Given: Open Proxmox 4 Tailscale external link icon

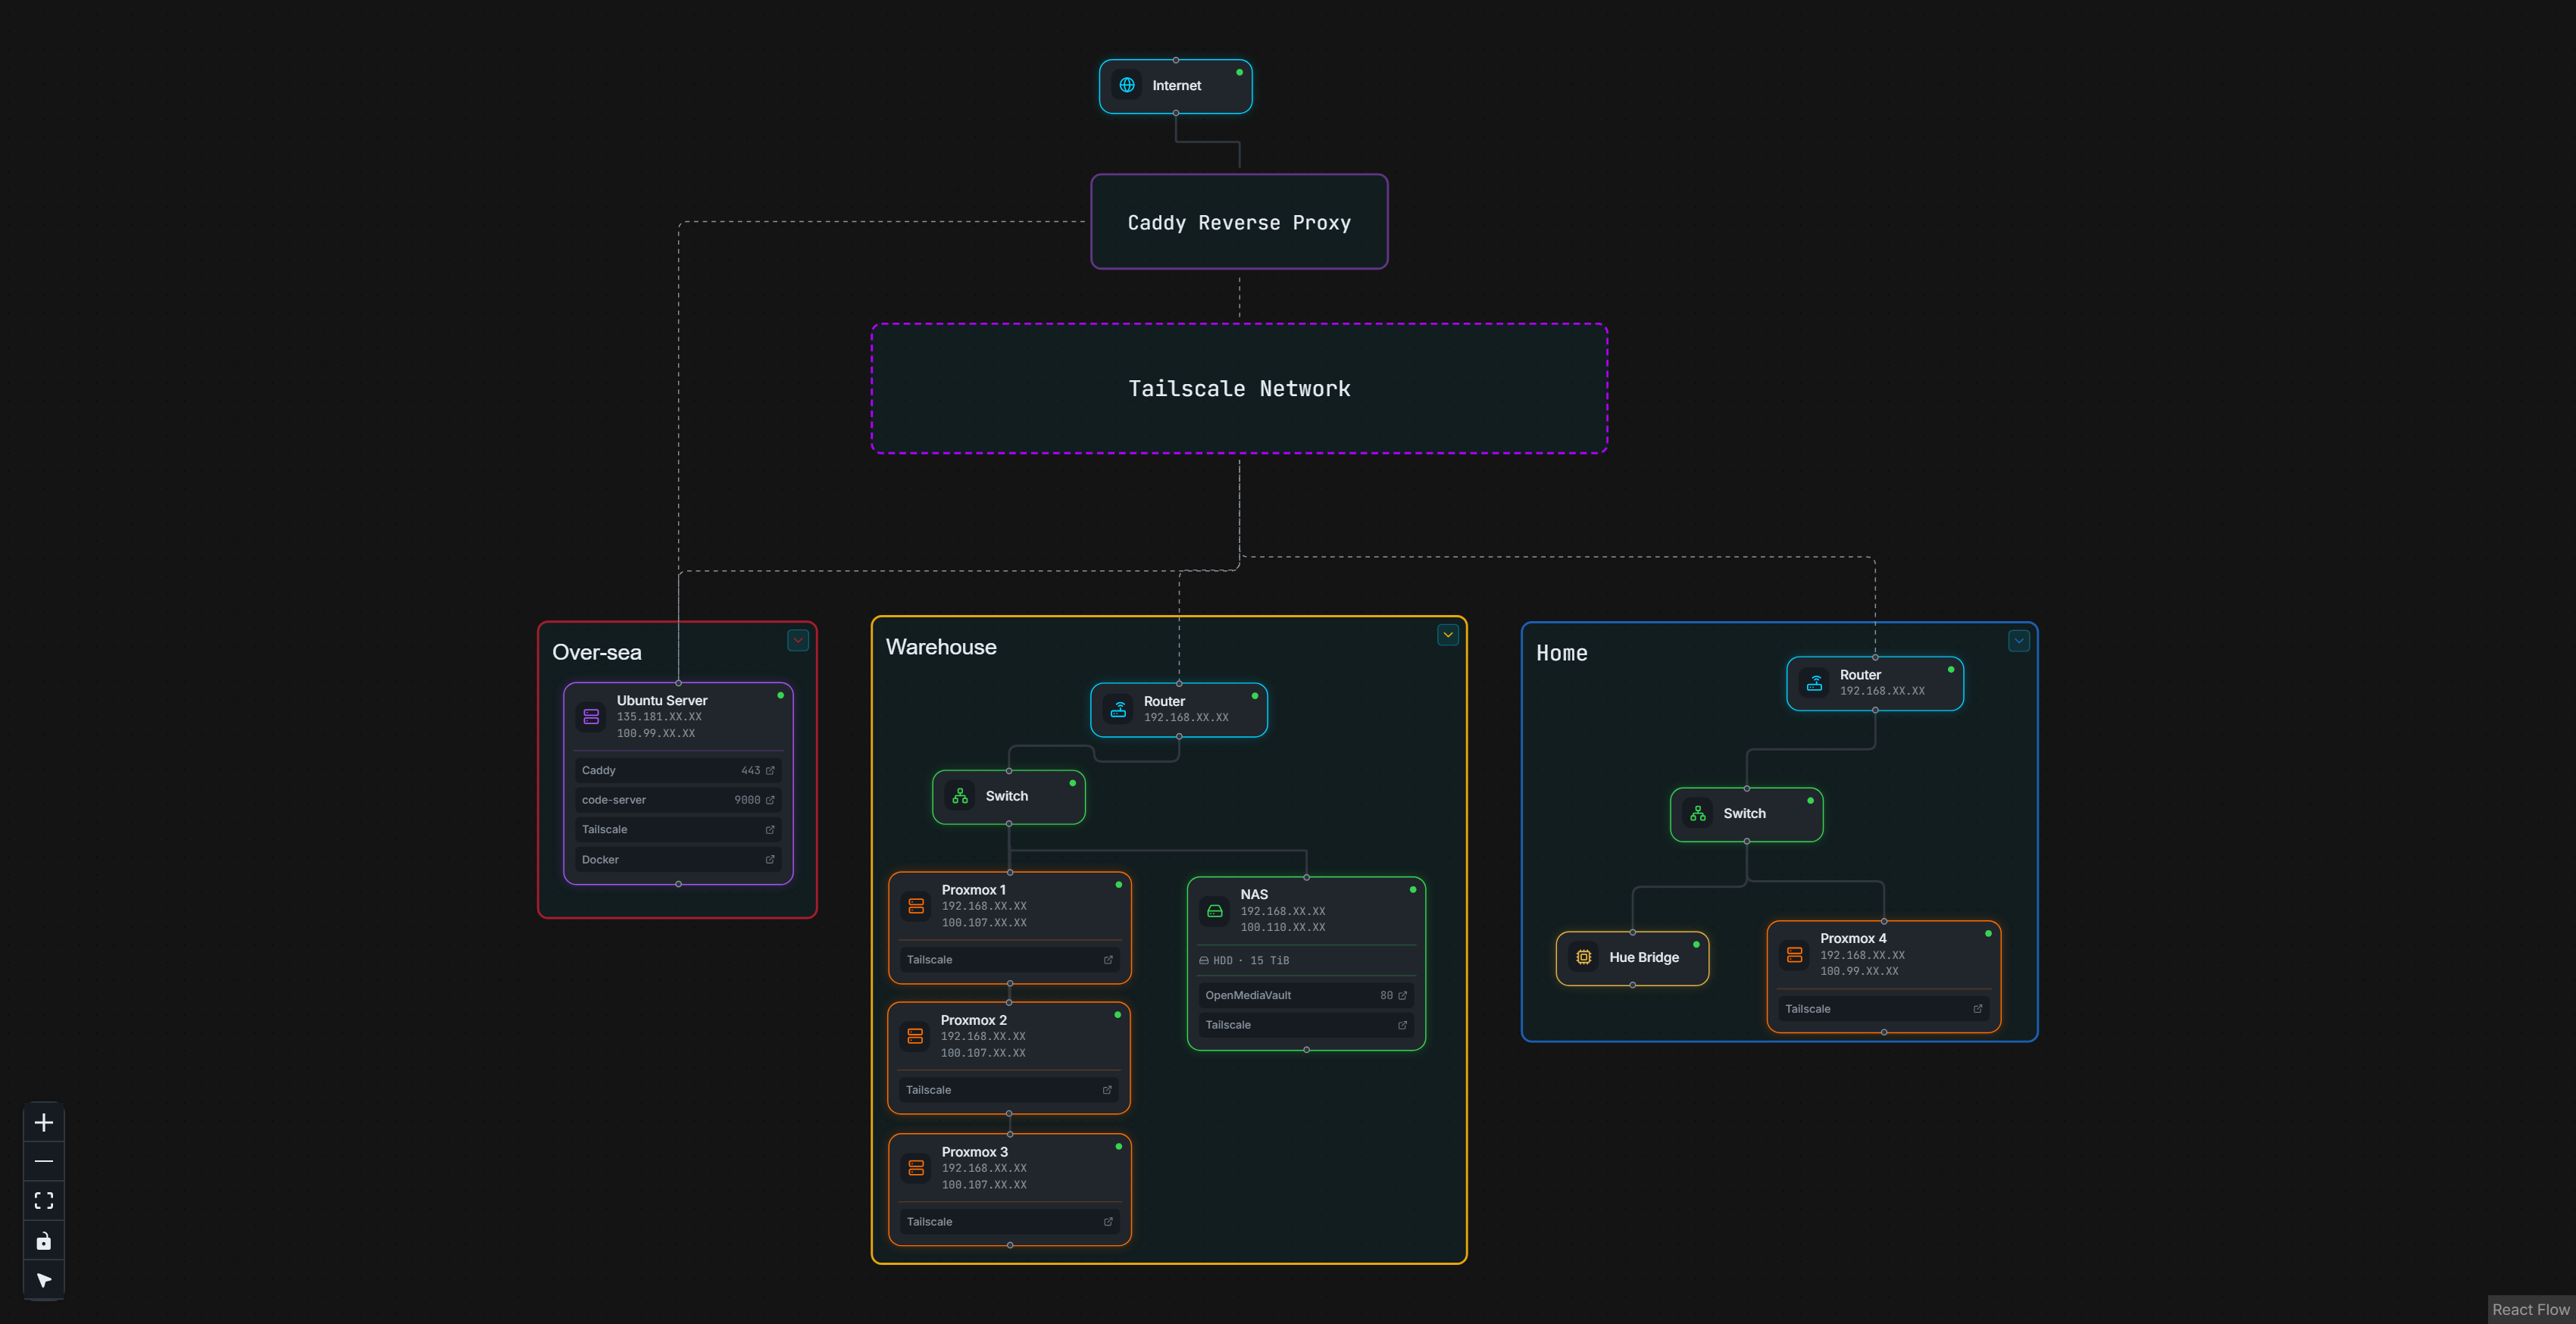Looking at the screenshot, I should (x=1977, y=1009).
